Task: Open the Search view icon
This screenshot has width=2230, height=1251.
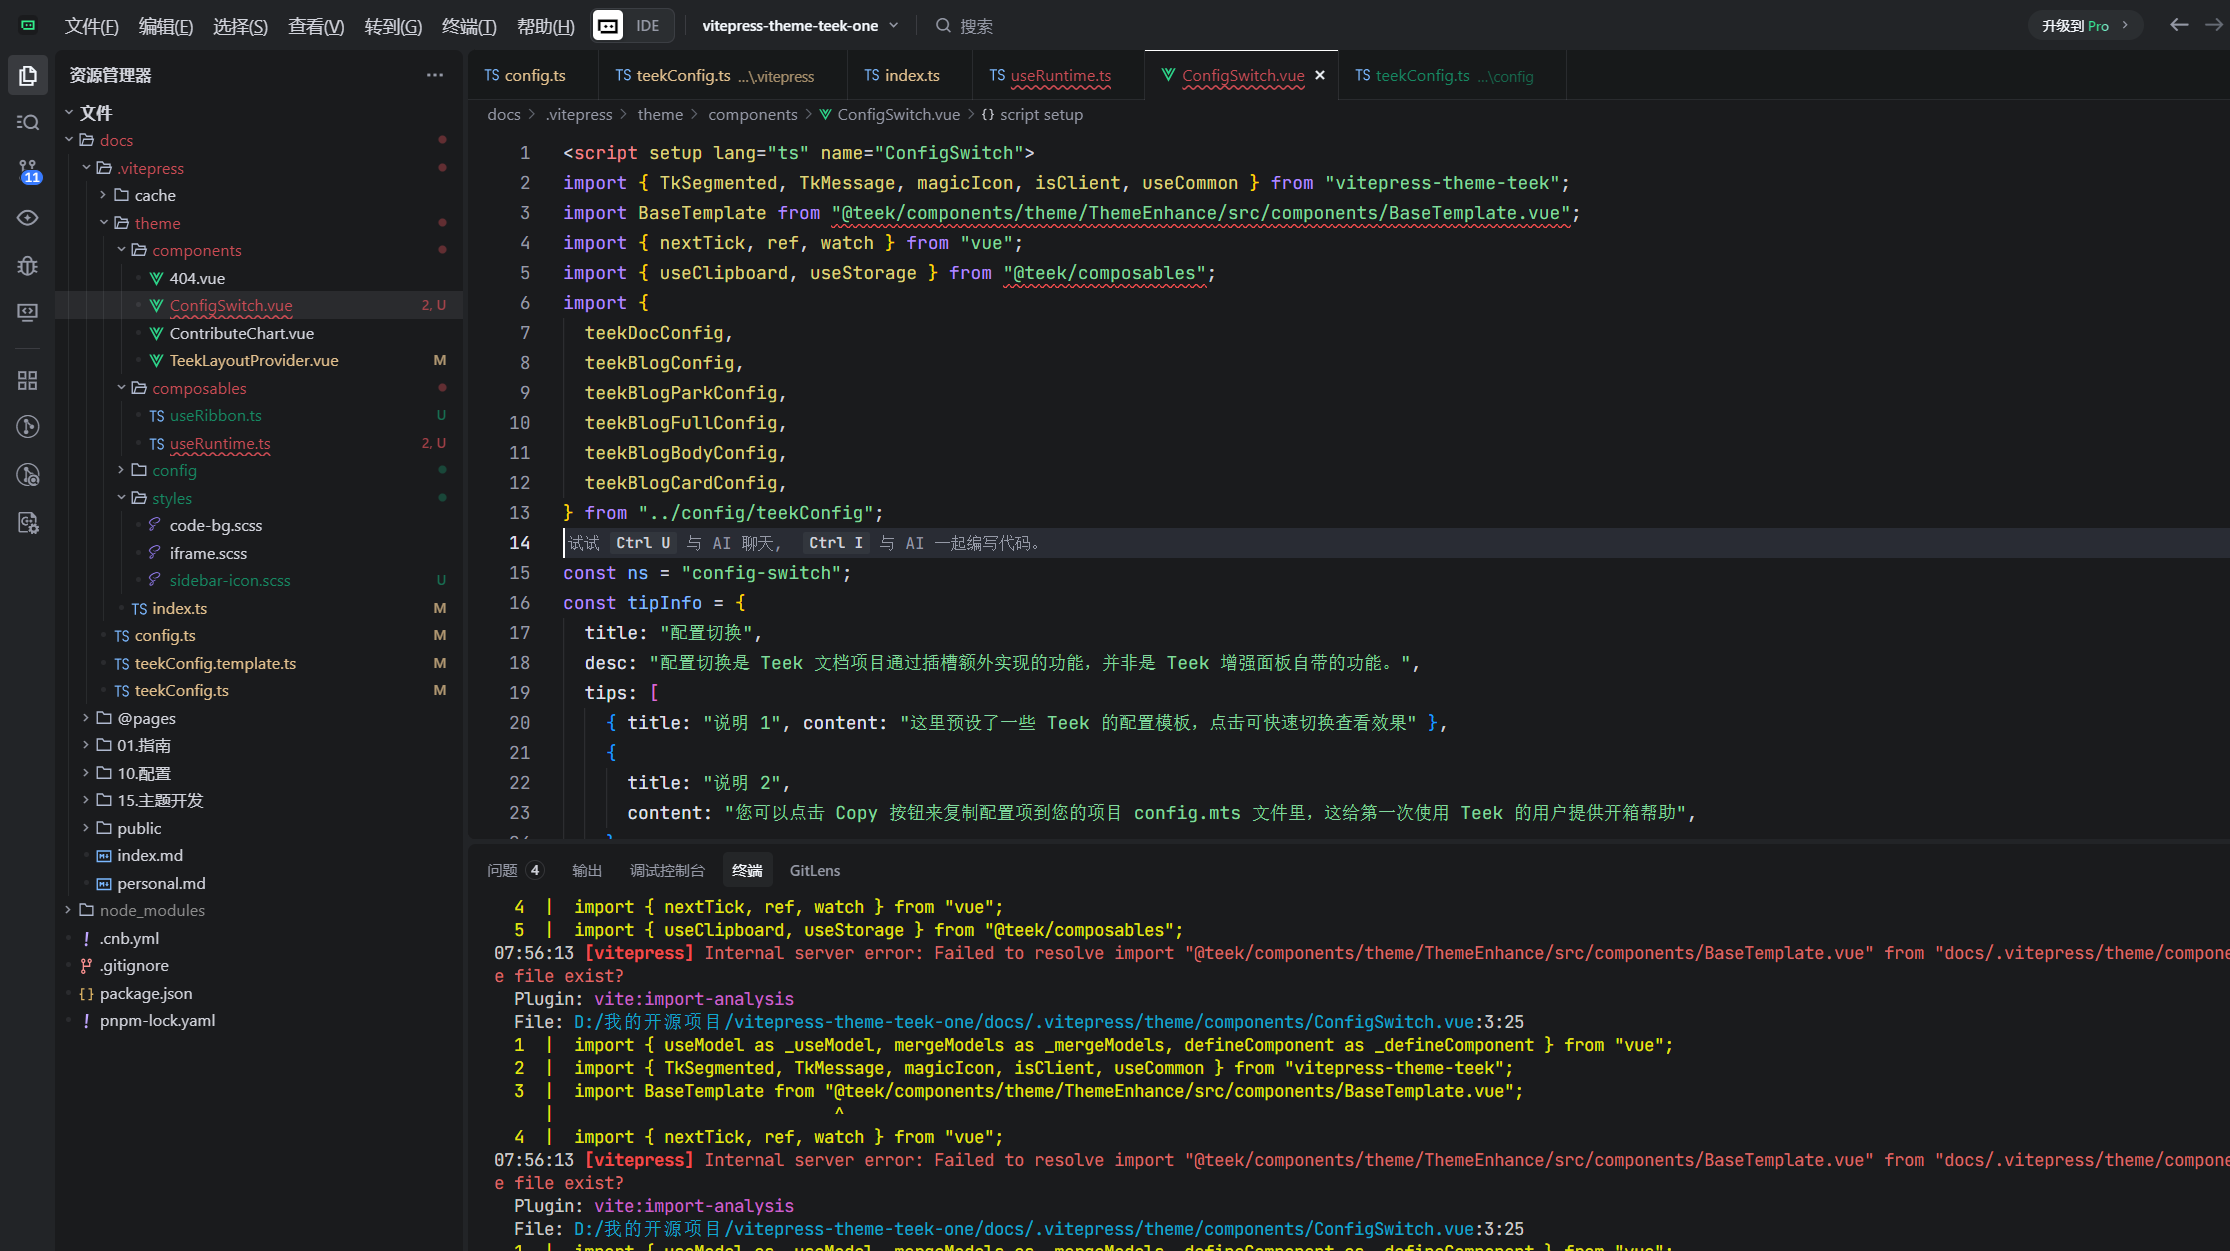Action: point(28,122)
